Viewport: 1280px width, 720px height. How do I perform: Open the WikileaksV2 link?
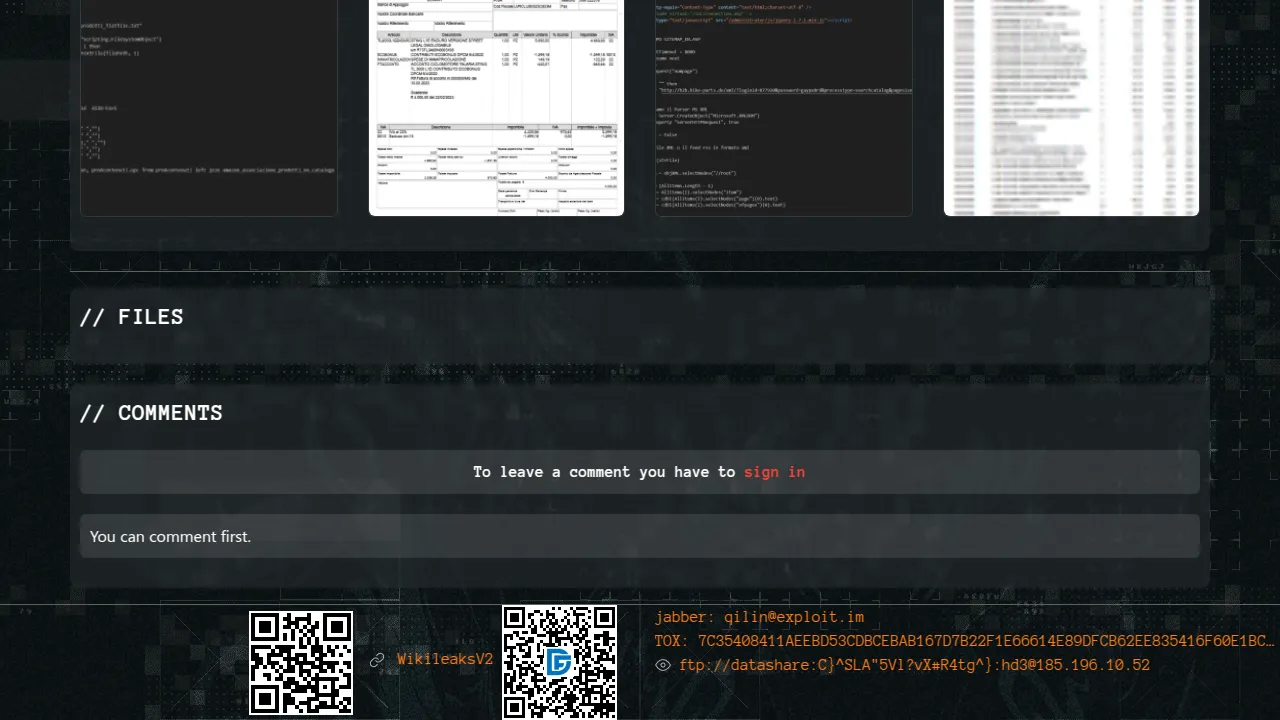[445, 660]
